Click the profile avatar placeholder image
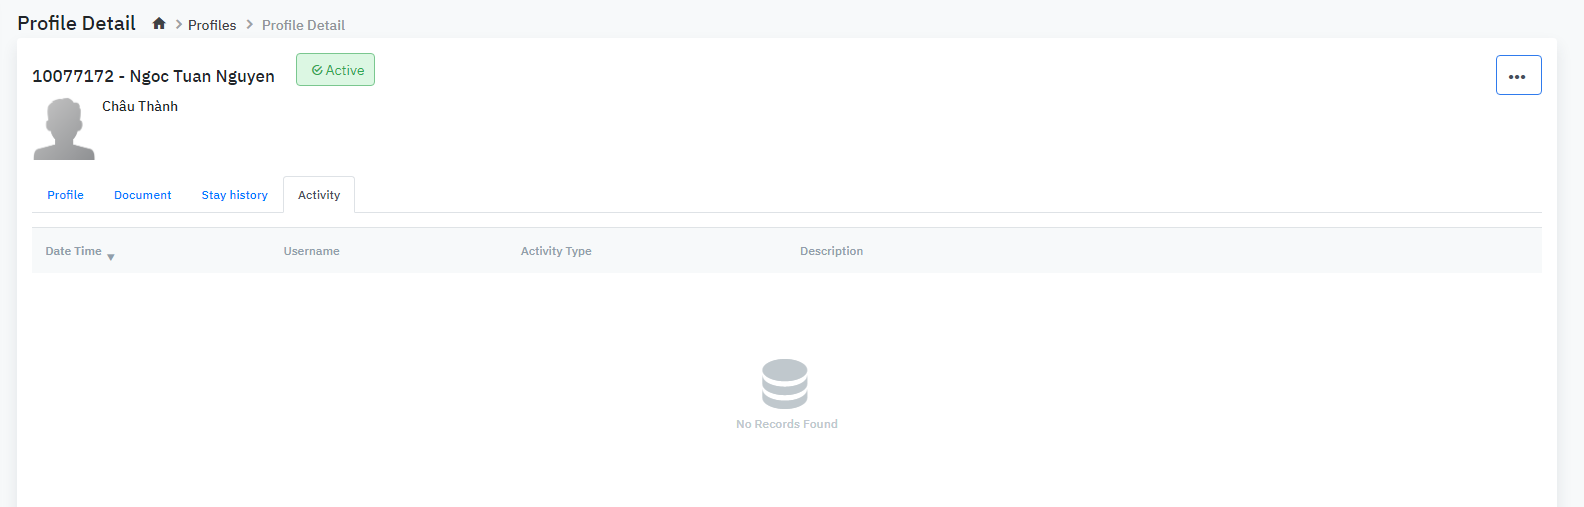The image size is (1584, 507). pos(64,129)
